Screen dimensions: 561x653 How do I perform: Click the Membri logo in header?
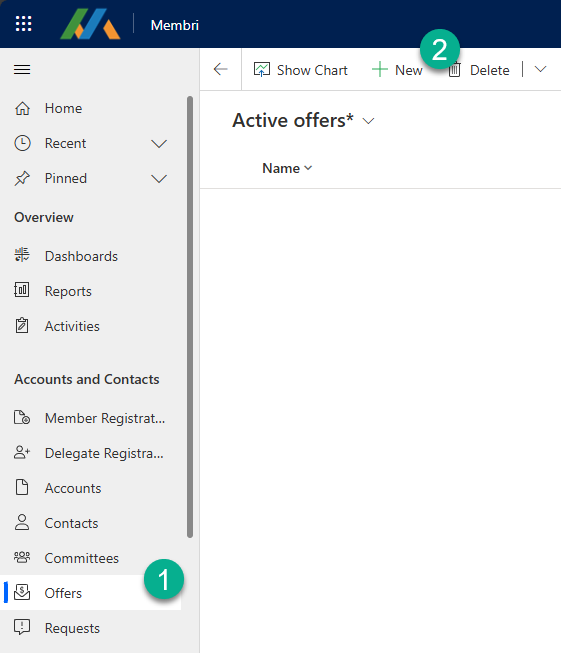click(90, 24)
